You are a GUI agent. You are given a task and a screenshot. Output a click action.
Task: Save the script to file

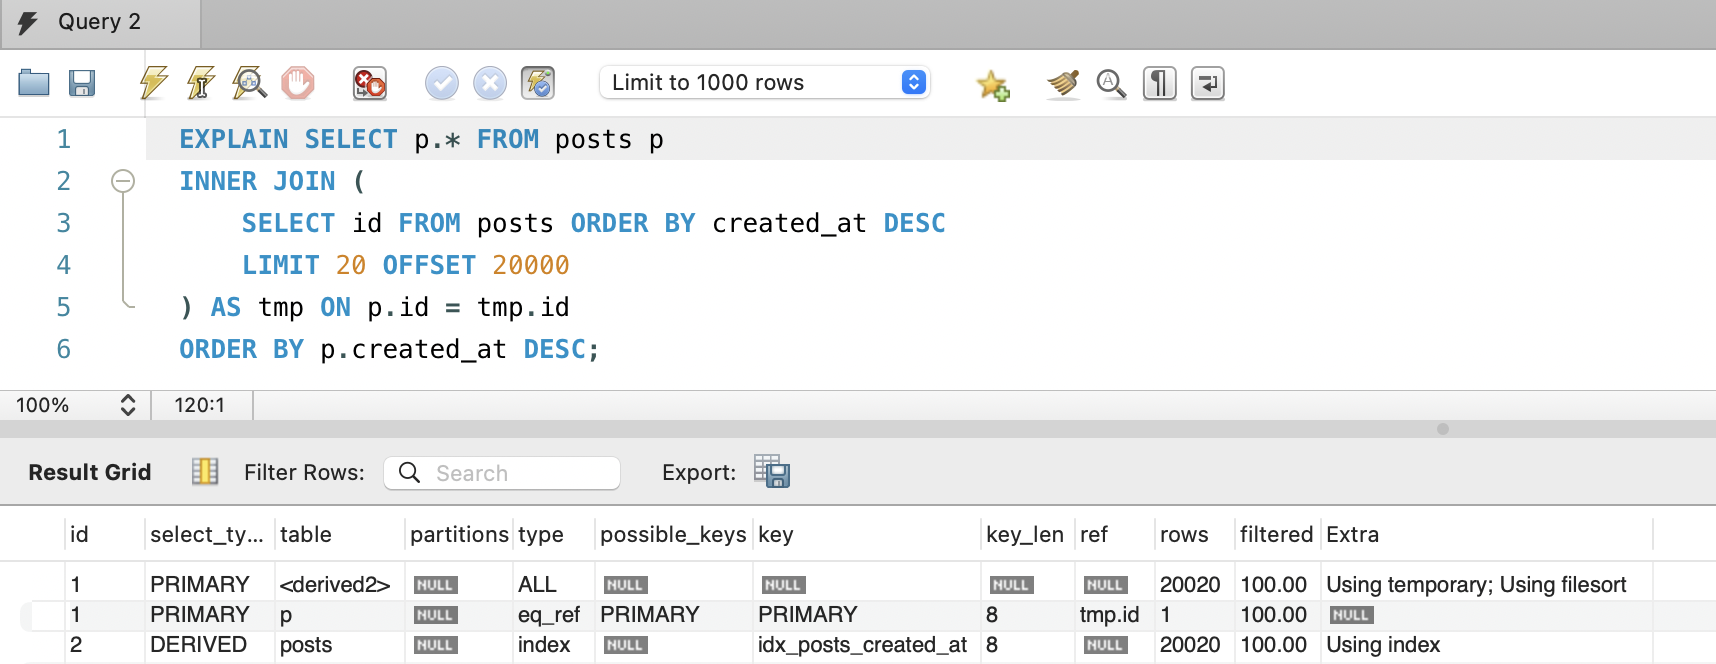point(82,83)
